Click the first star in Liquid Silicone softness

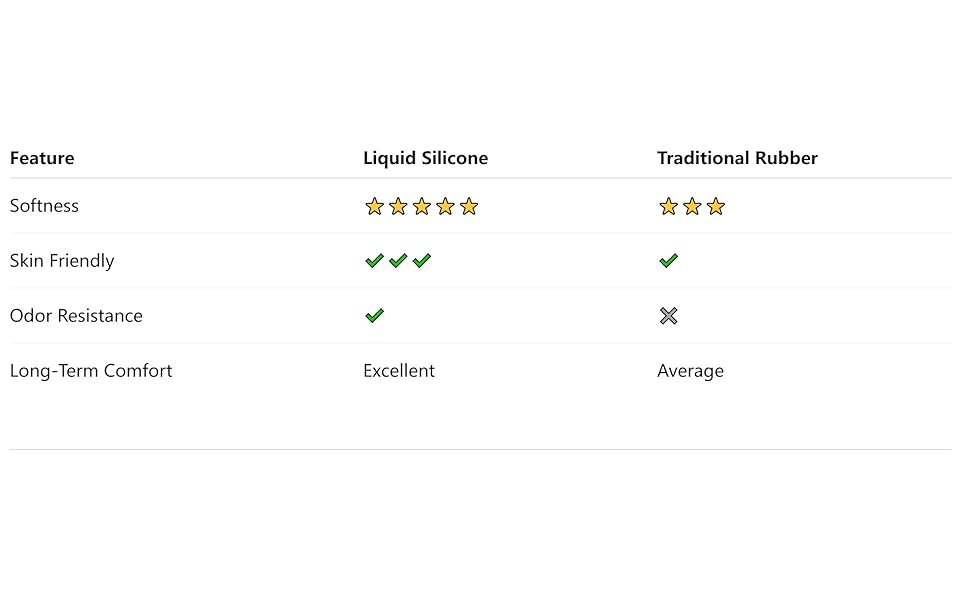pyautogui.click(x=374, y=207)
